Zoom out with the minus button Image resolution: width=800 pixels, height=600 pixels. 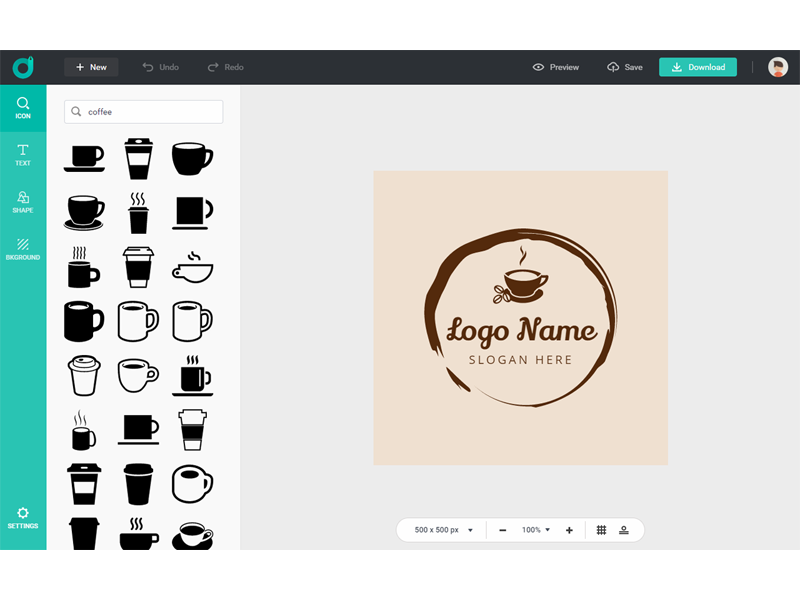[x=502, y=530]
